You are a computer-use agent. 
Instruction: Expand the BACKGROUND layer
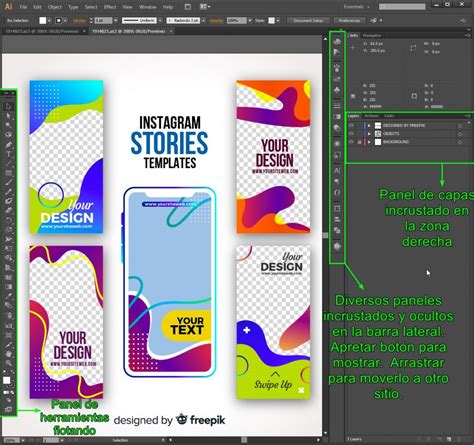369,142
